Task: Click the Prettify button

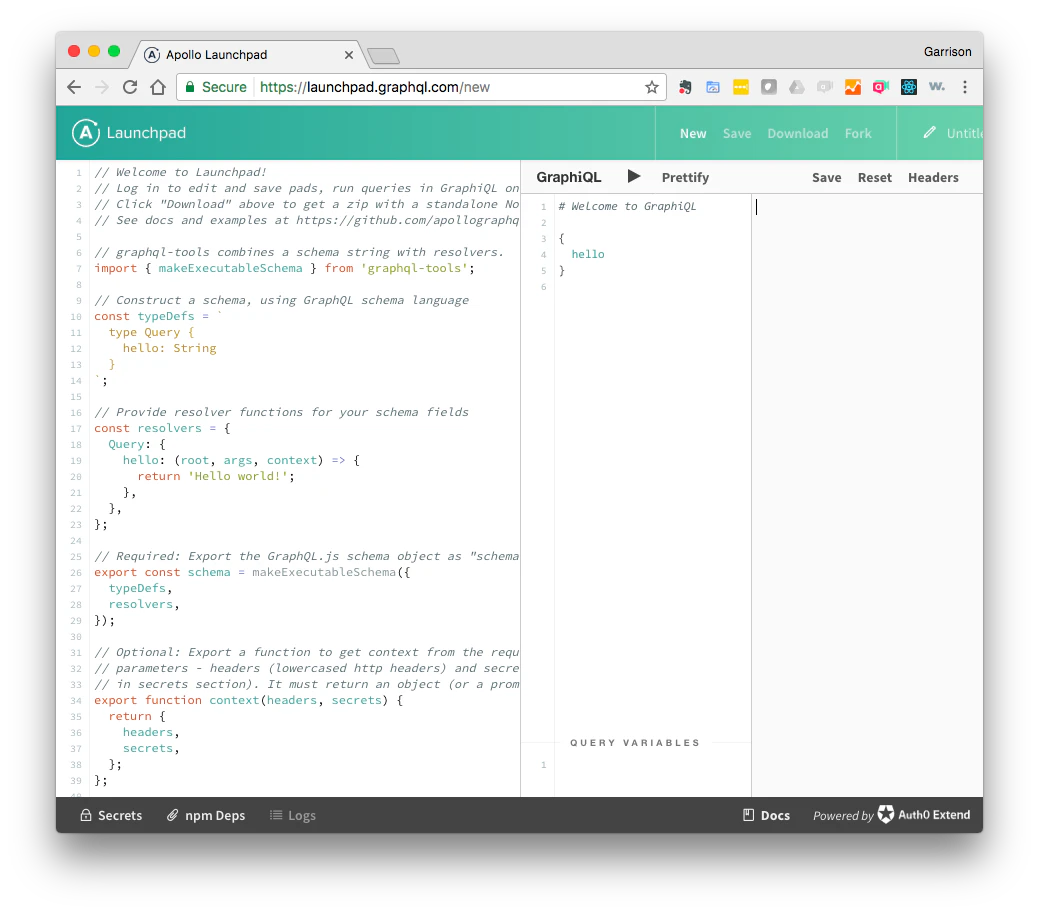Action: (x=685, y=177)
